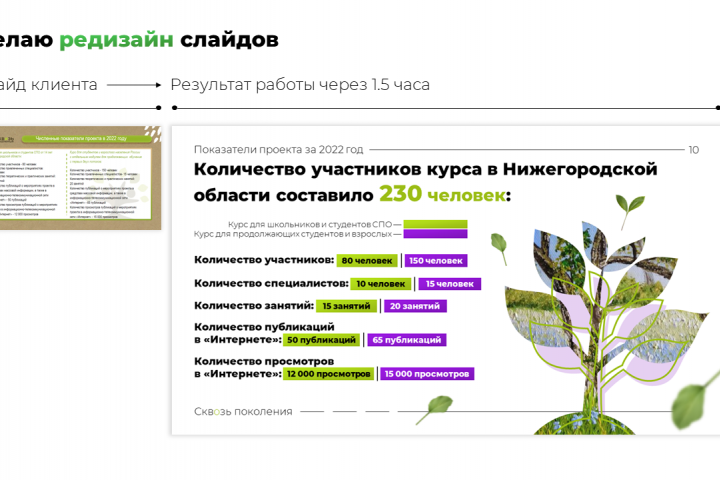Viewport: 720px width, 480px height.
Task: Click the word 'слайдов' in the main heading
Action: tap(229, 40)
